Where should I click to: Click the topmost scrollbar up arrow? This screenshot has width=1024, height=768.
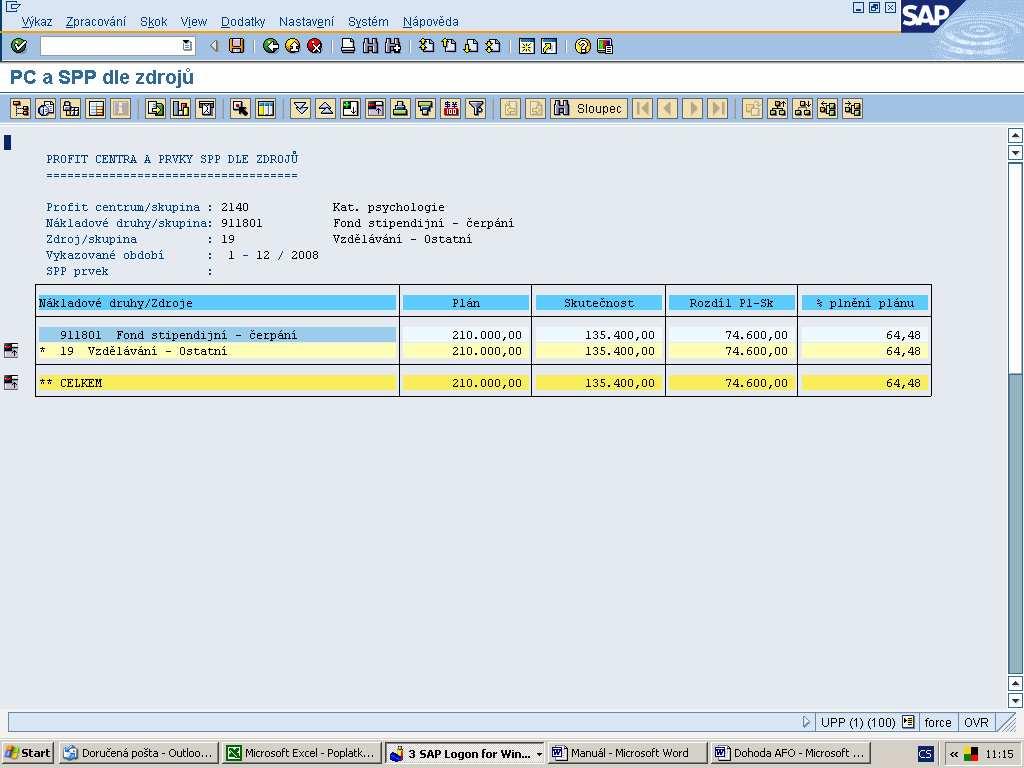pos(1015,136)
